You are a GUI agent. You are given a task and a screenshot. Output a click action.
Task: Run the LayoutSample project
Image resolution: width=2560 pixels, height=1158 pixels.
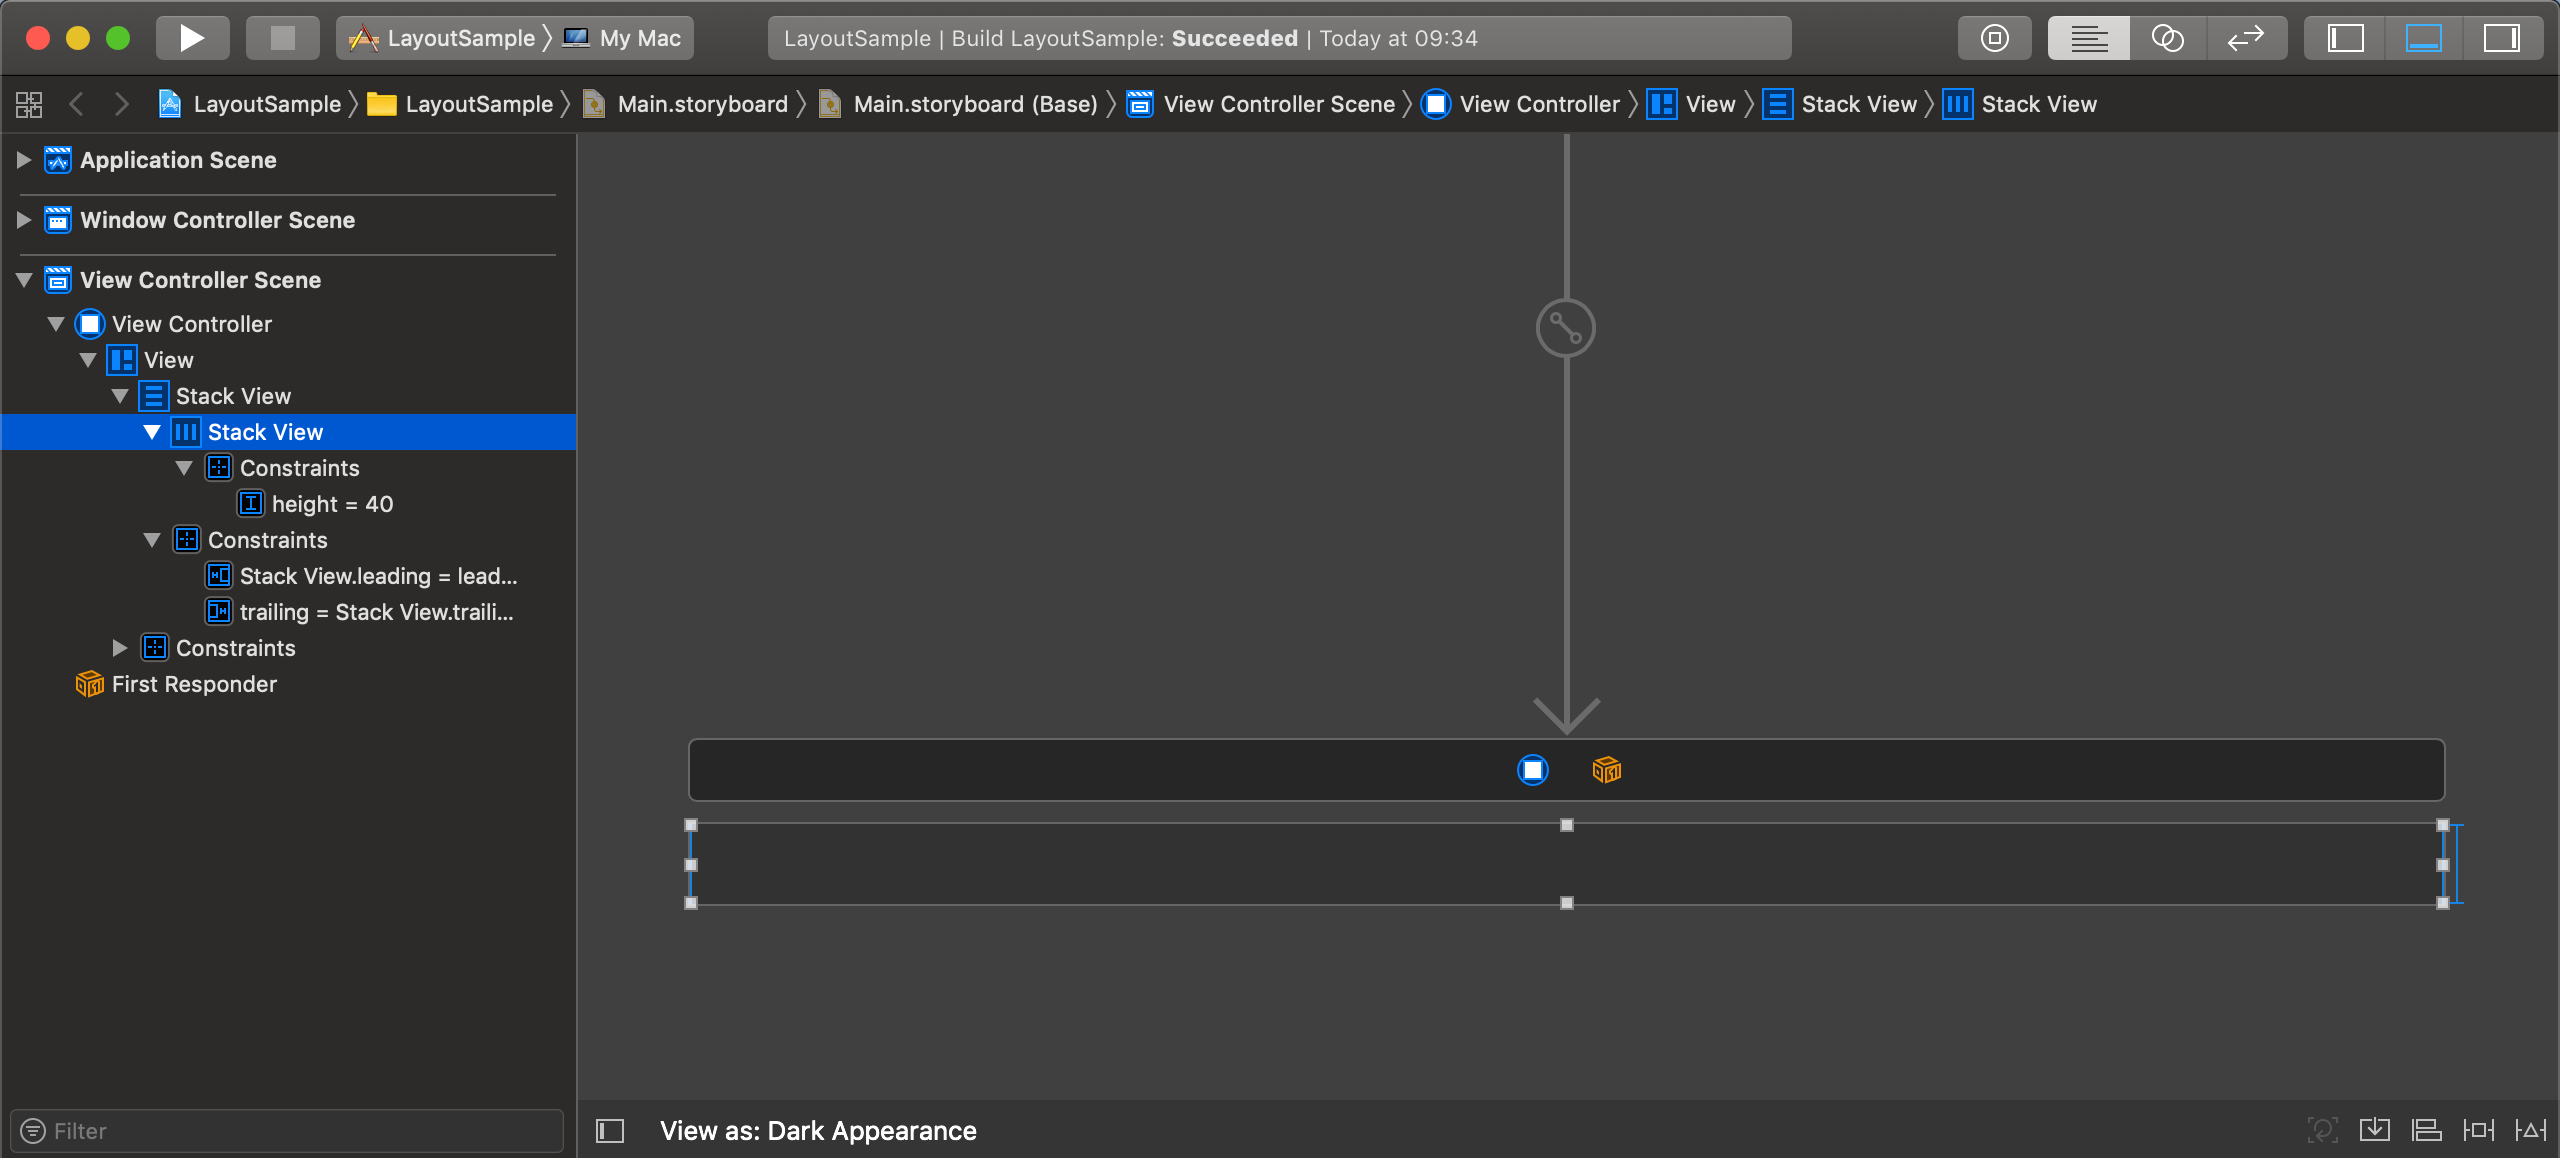tap(192, 38)
